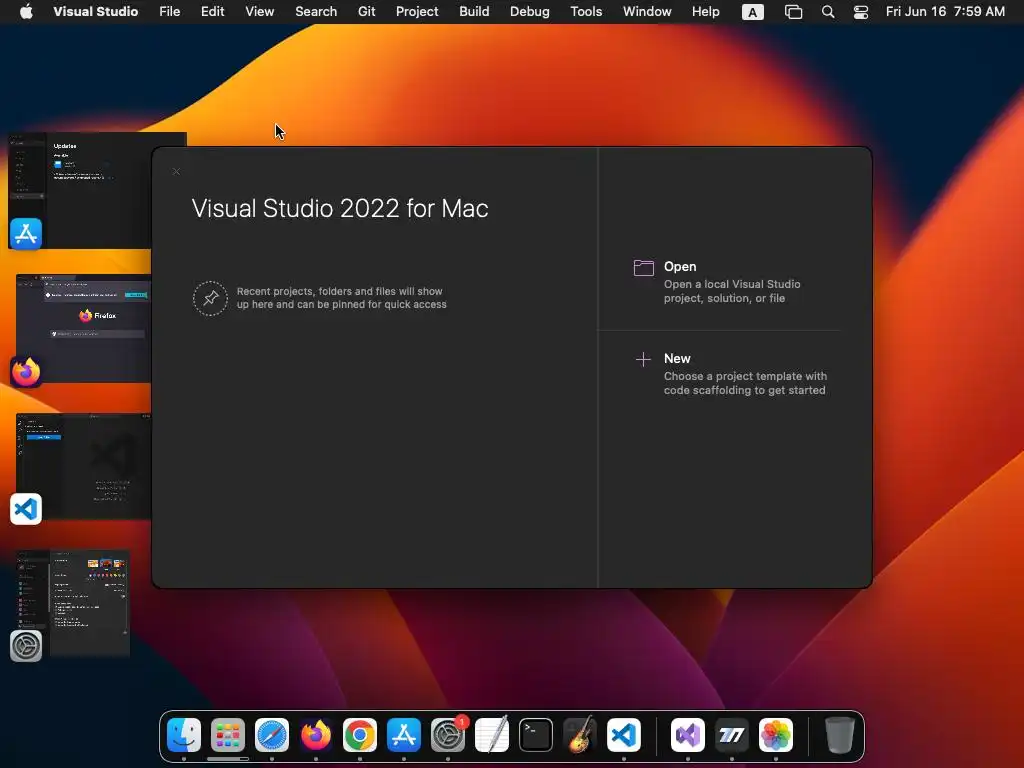Select the Firefox window thumbnail in Stage Manager
The image size is (1024, 768).
coord(84,328)
